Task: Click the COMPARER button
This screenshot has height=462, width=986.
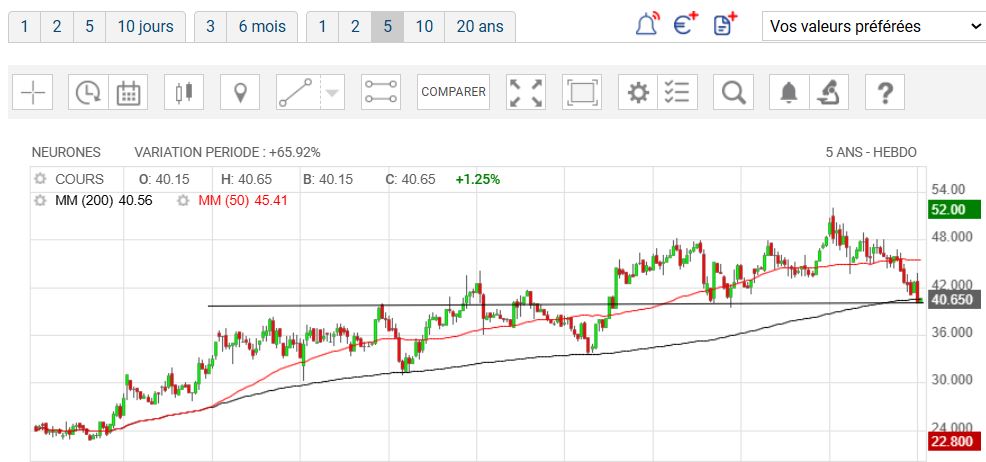Action: pyautogui.click(x=453, y=92)
